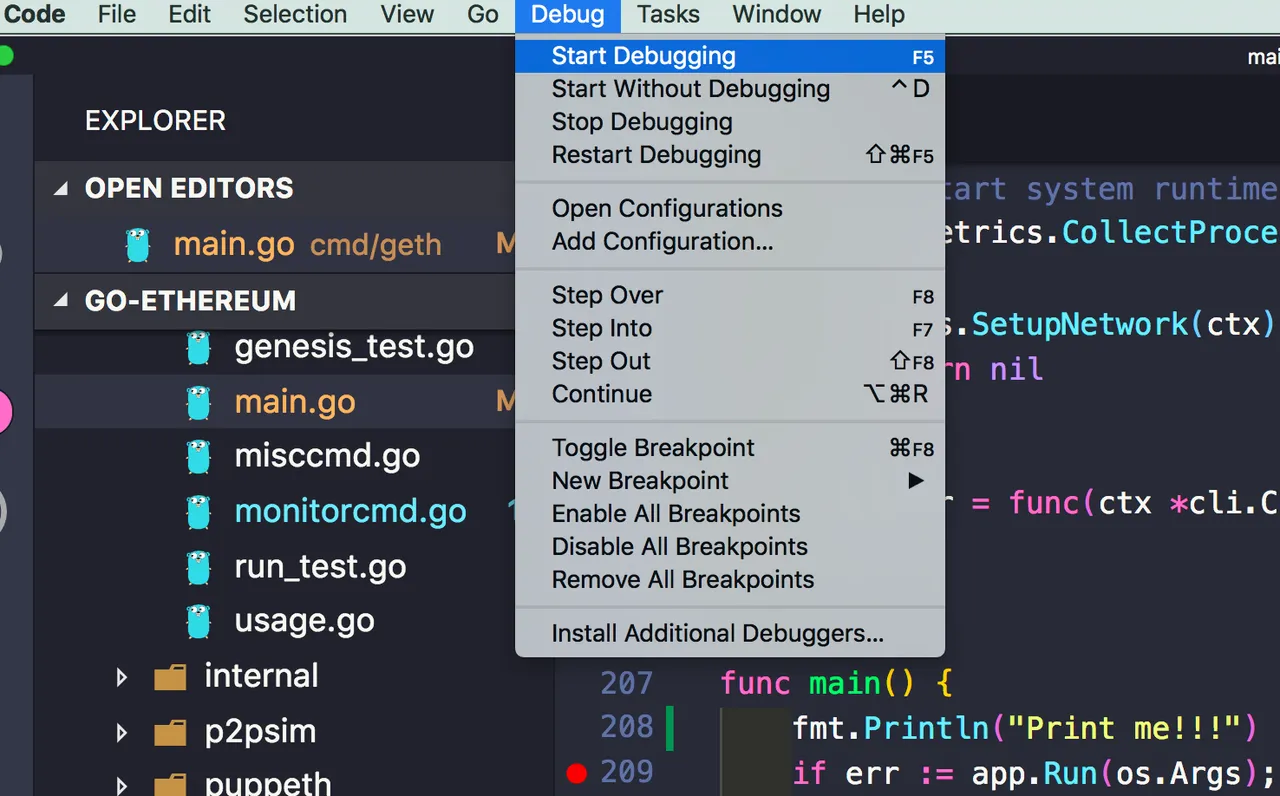
Task: Open the File menu
Action: coord(117,15)
